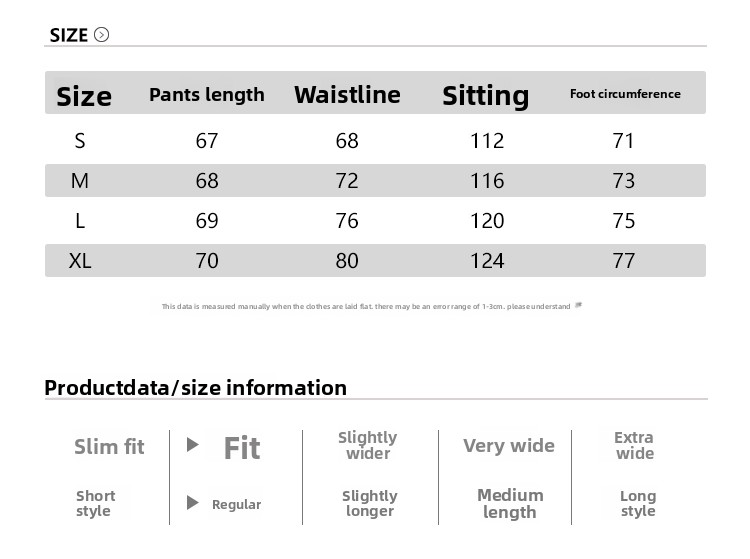Click the Sitting column header
This screenshot has height=559, width=750.
click(486, 95)
